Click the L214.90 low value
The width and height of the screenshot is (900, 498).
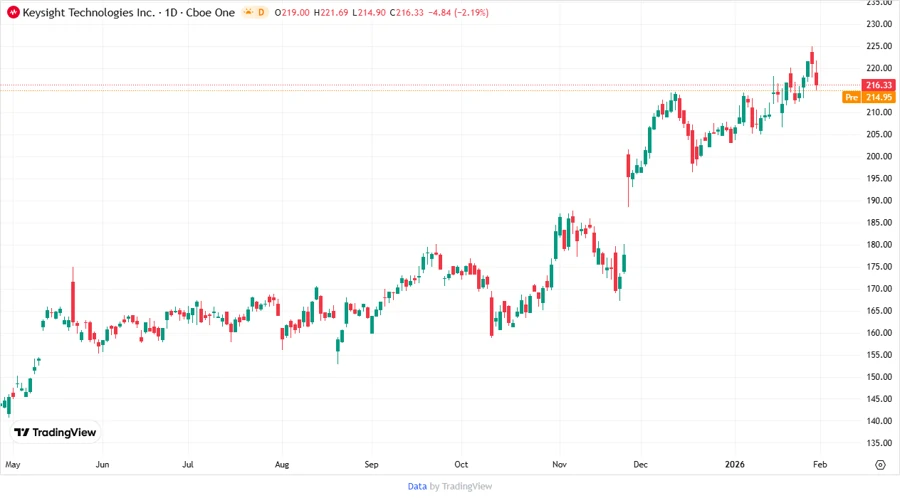tap(369, 13)
